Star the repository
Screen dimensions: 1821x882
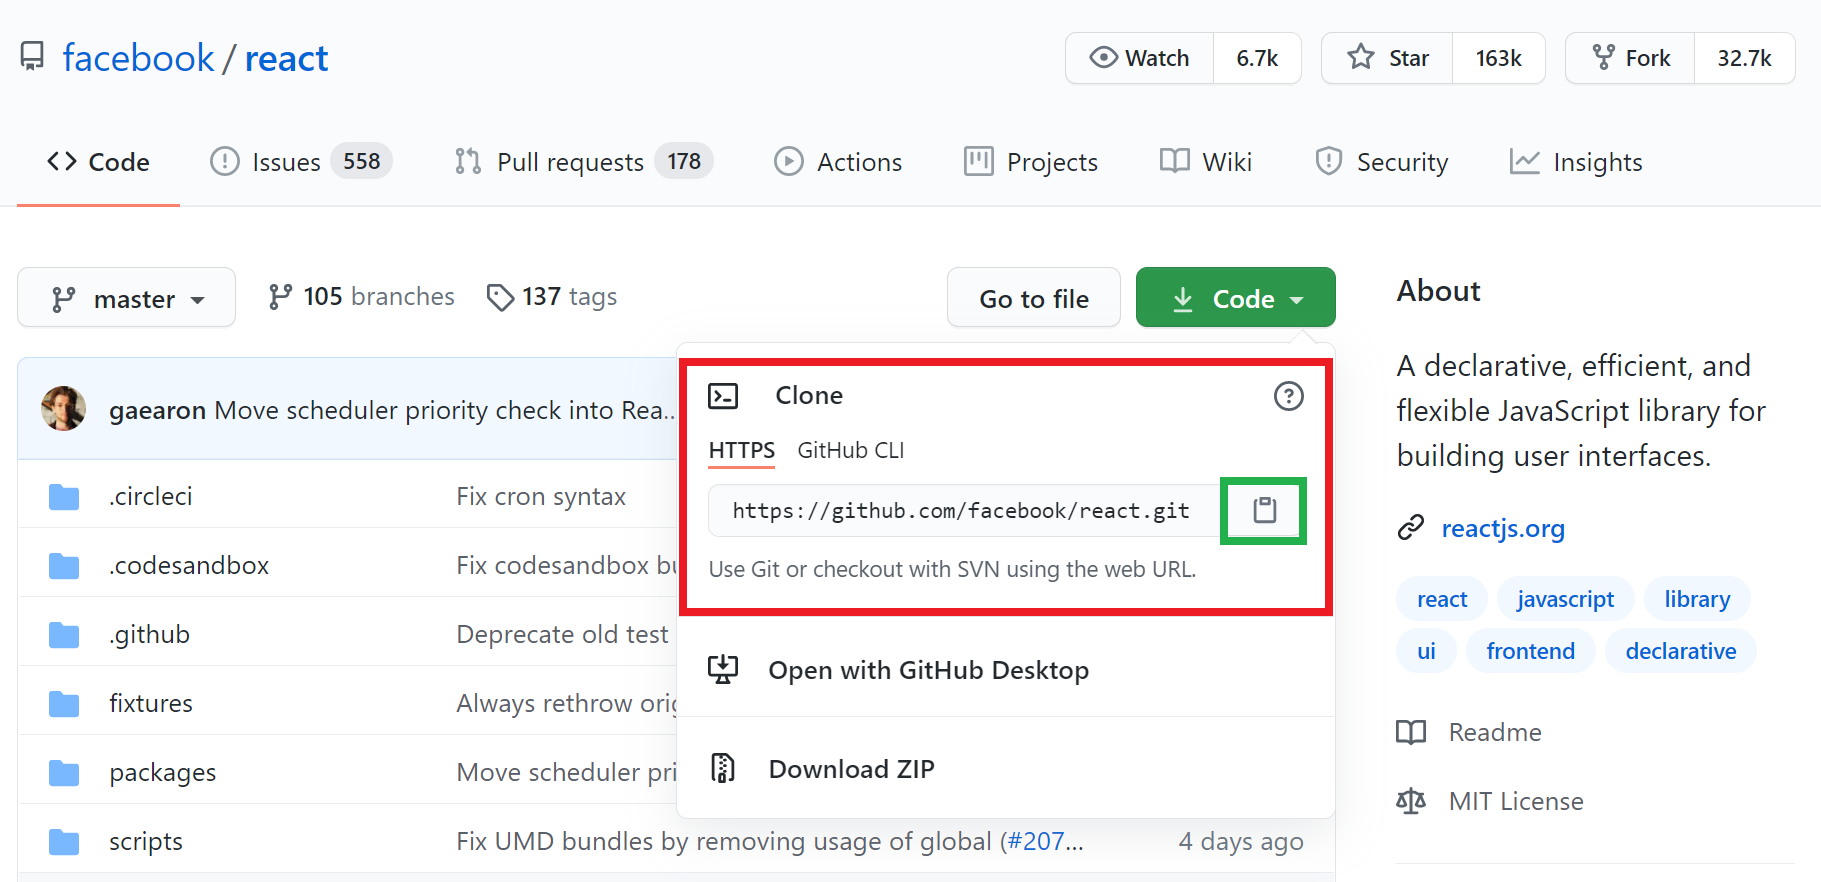[x=1387, y=58]
